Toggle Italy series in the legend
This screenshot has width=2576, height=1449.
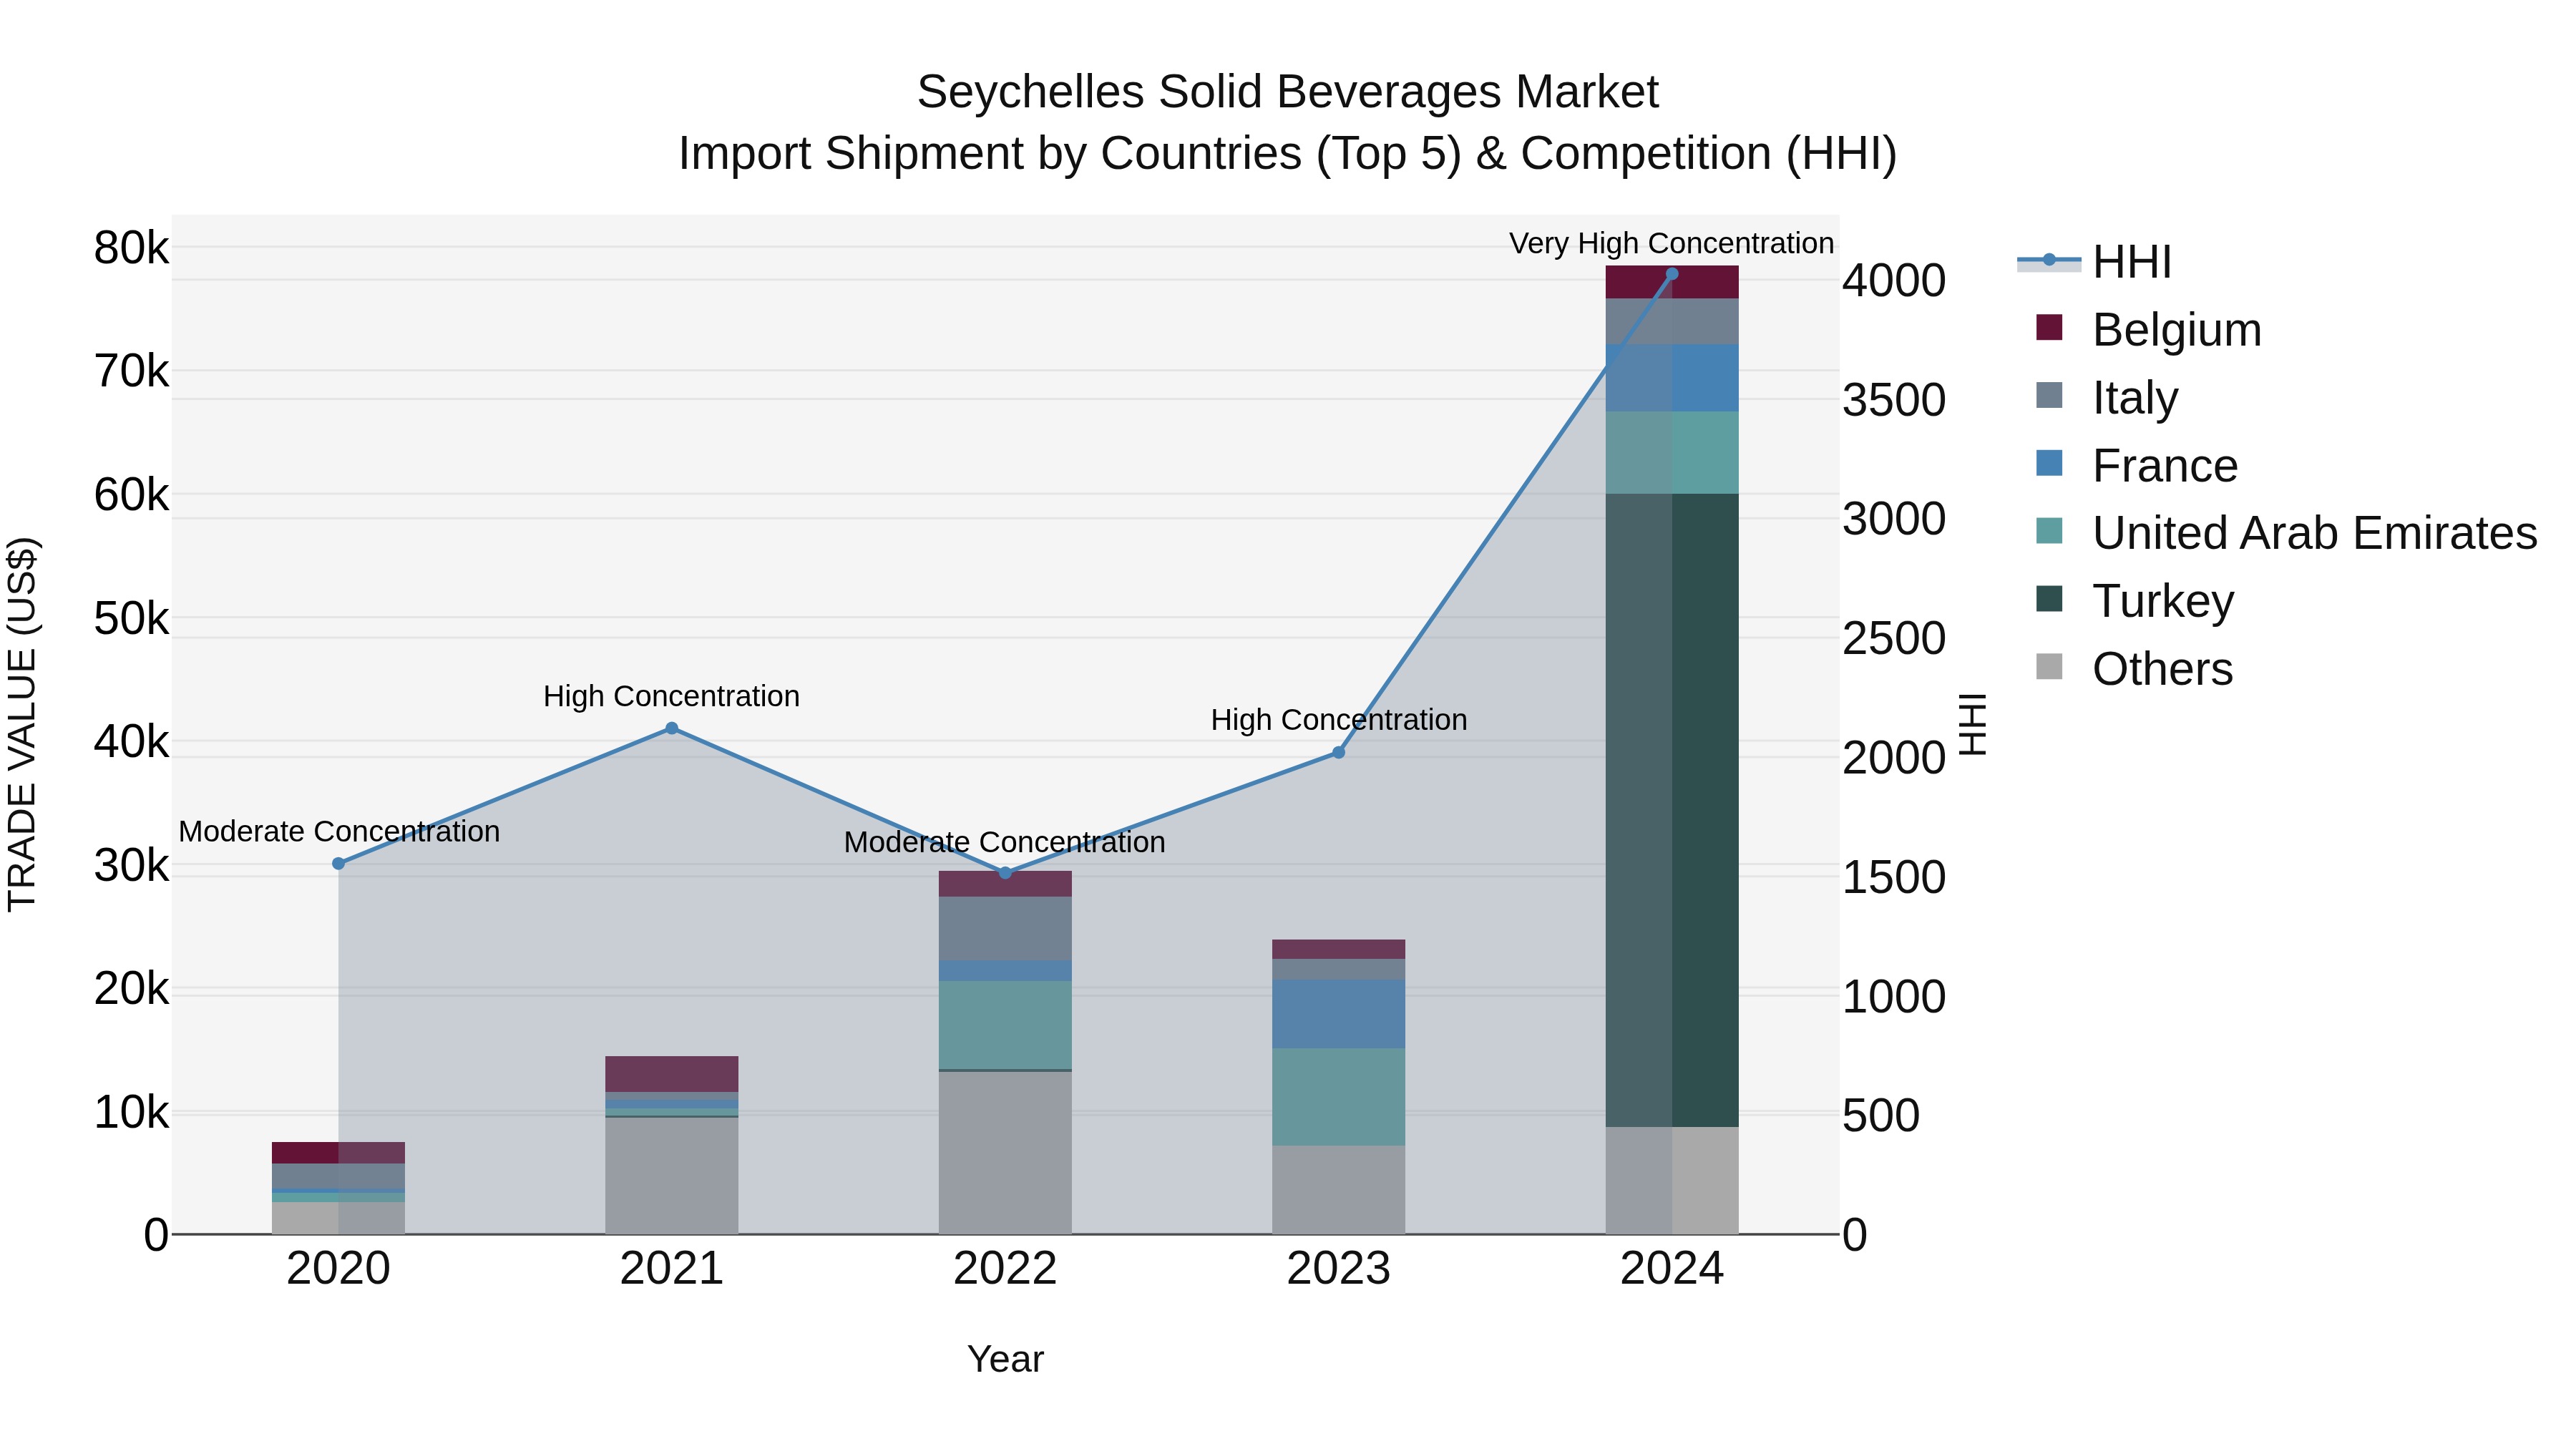2106,397
